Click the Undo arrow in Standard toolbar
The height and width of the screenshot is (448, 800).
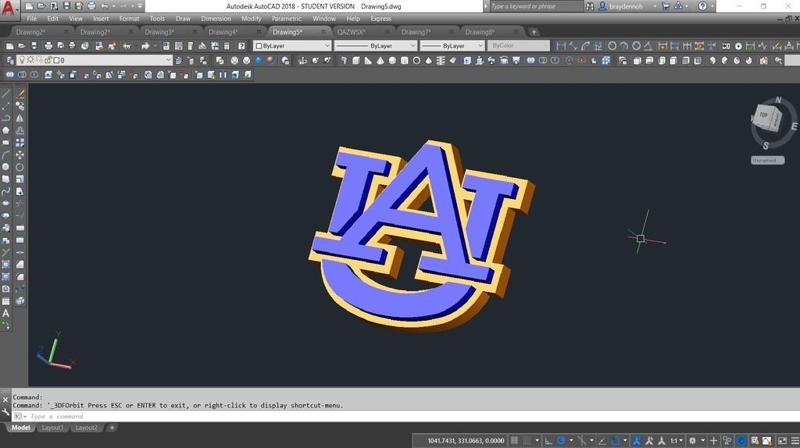[127, 46]
